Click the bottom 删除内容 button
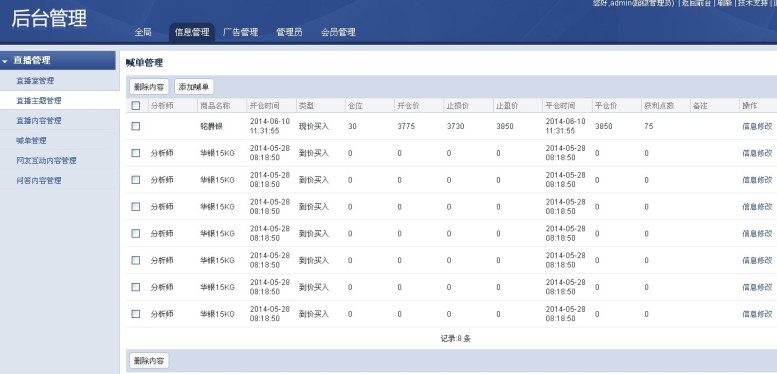 tap(149, 361)
